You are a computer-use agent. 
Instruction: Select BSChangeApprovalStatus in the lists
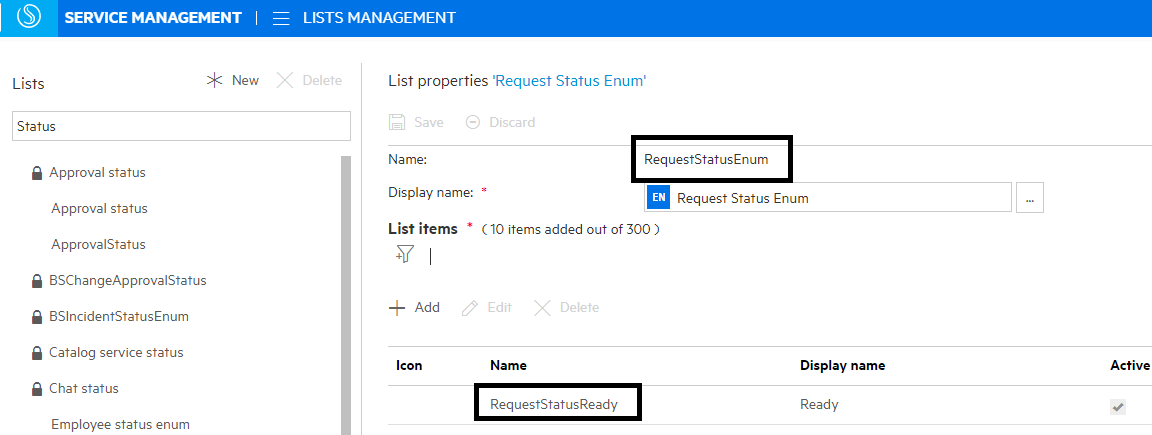click(127, 280)
